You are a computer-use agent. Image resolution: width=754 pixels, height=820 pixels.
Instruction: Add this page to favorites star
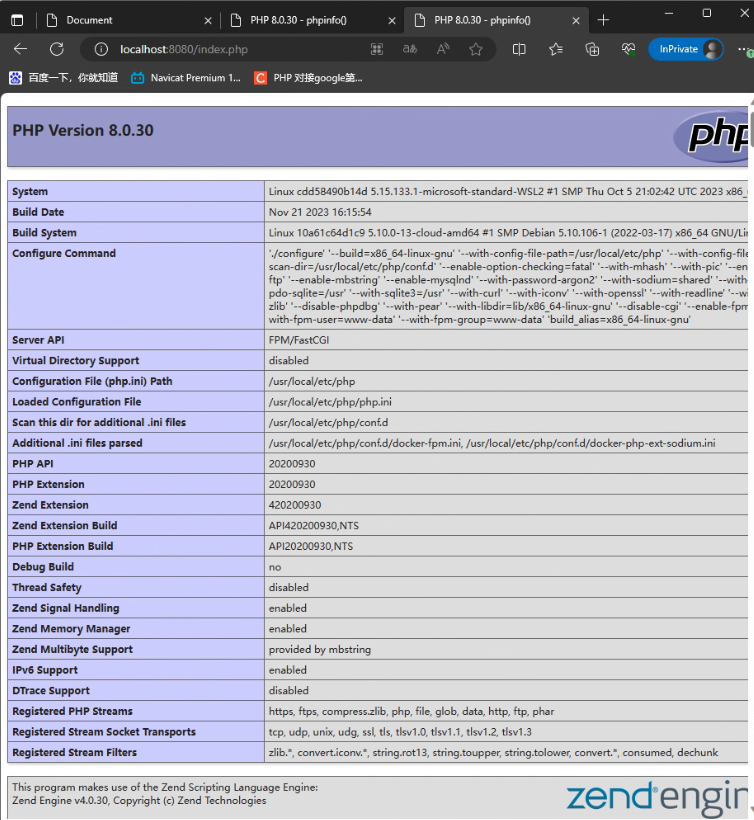tap(476, 49)
